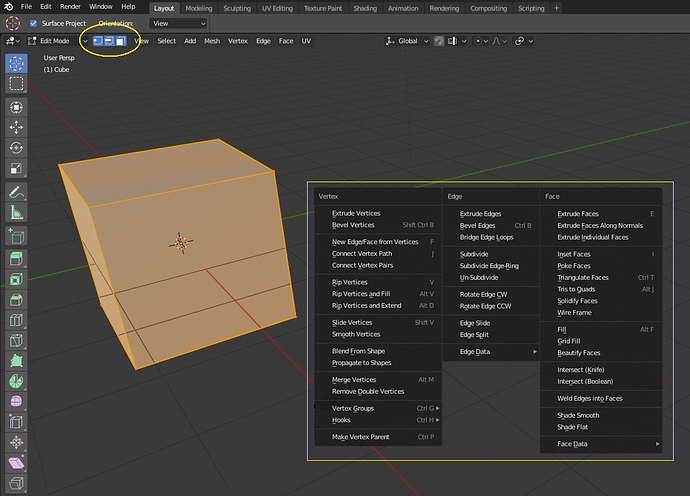The width and height of the screenshot is (690, 496).
Task: Choose Intersect (Boolean)
Action: 601,382
